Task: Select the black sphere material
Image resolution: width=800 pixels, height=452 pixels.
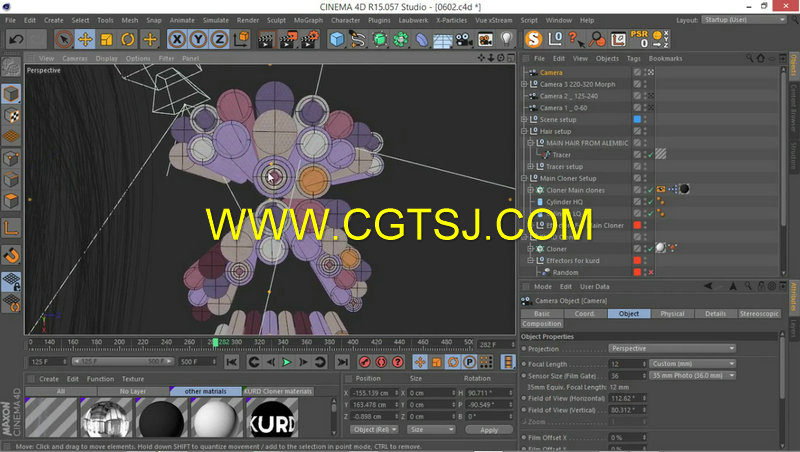Action: click(161, 418)
